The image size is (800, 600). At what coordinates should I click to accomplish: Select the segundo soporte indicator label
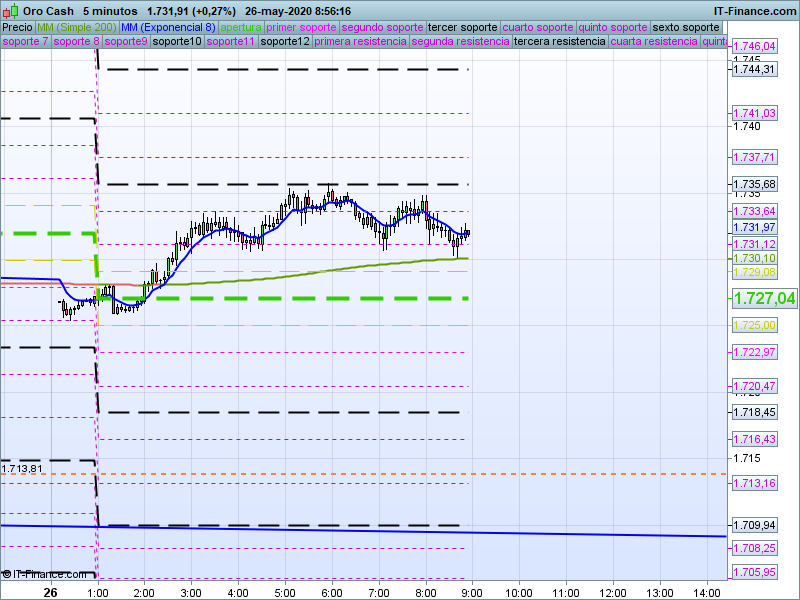click(383, 27)
